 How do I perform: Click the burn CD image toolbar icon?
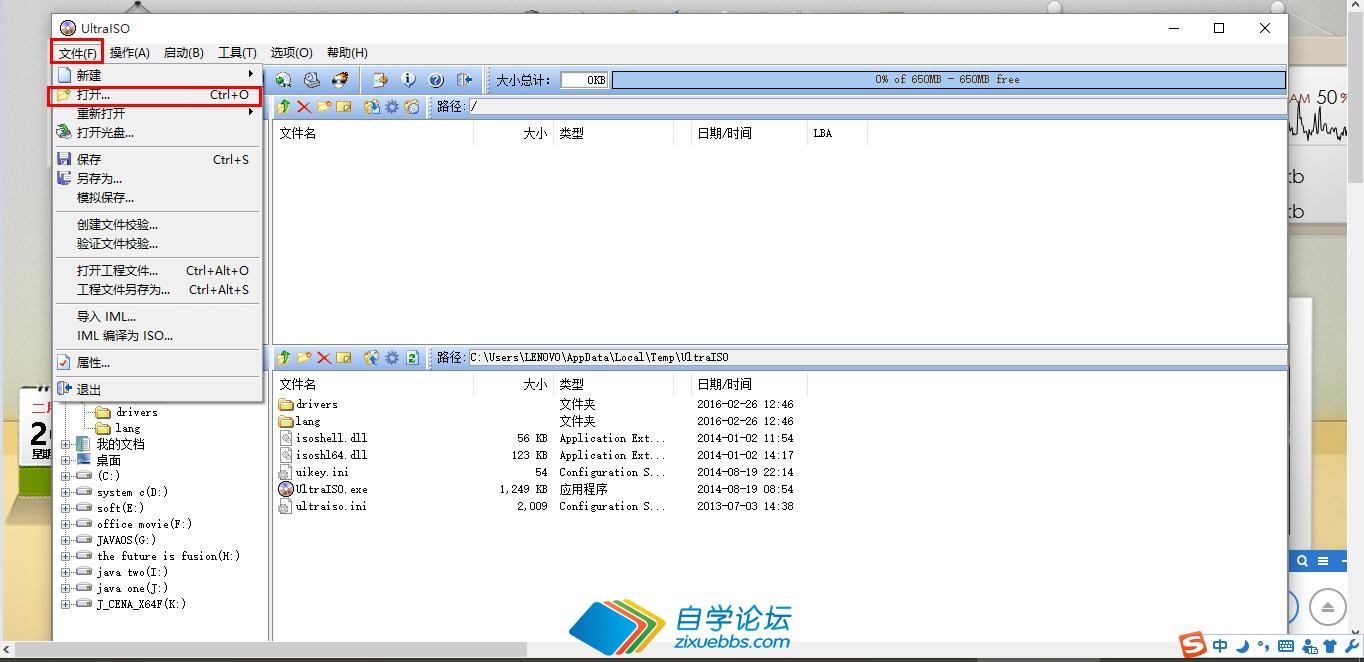click(x=340, y=80)
